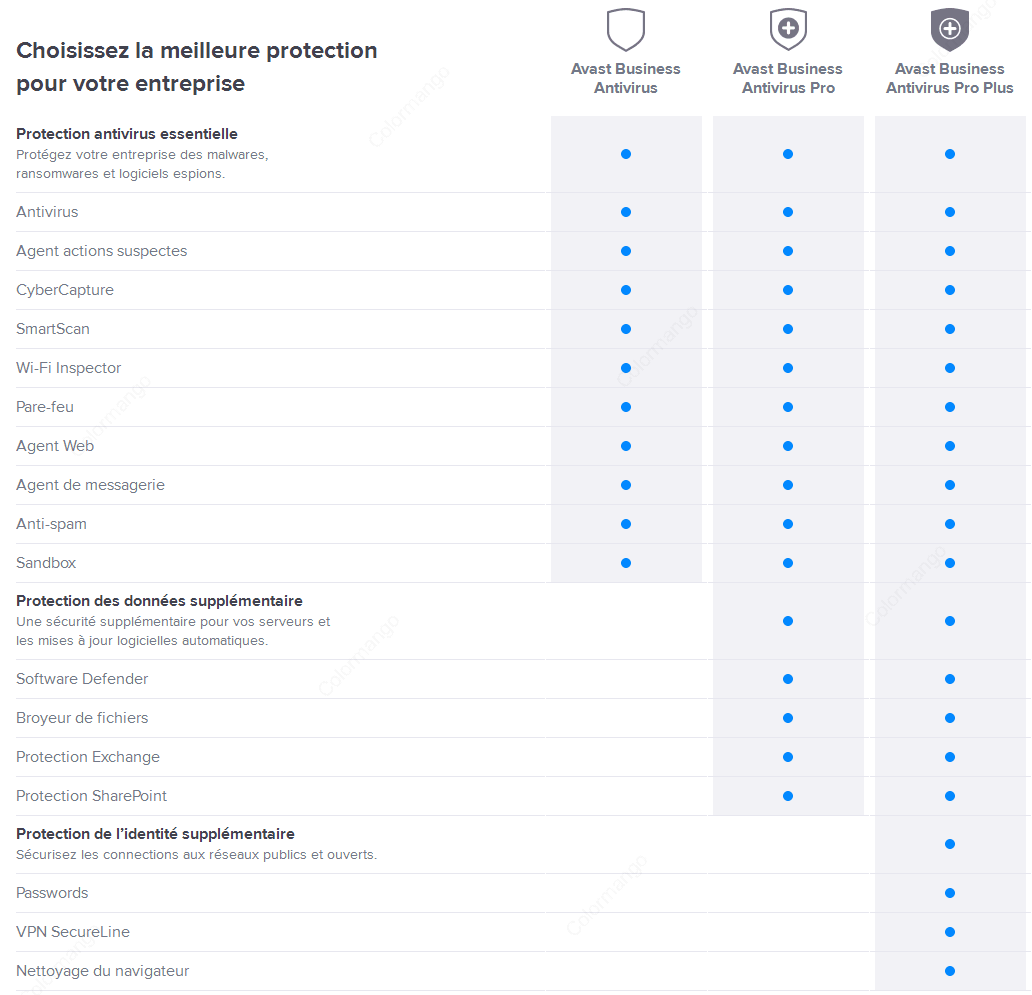This screenshot has height=995, width=1032.
Task: Click Pare-feu dot in Antivirus Pro column
Action: point(788,407)
